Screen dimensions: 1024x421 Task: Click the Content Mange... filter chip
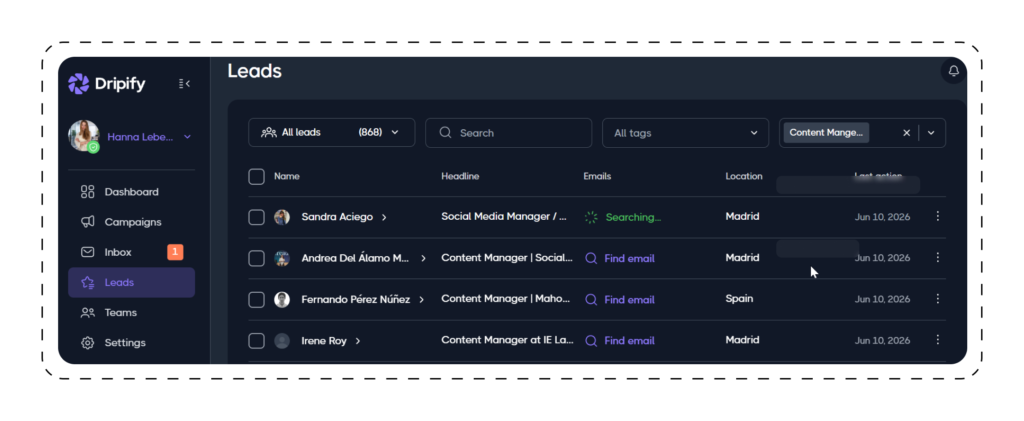pos(826,133)
